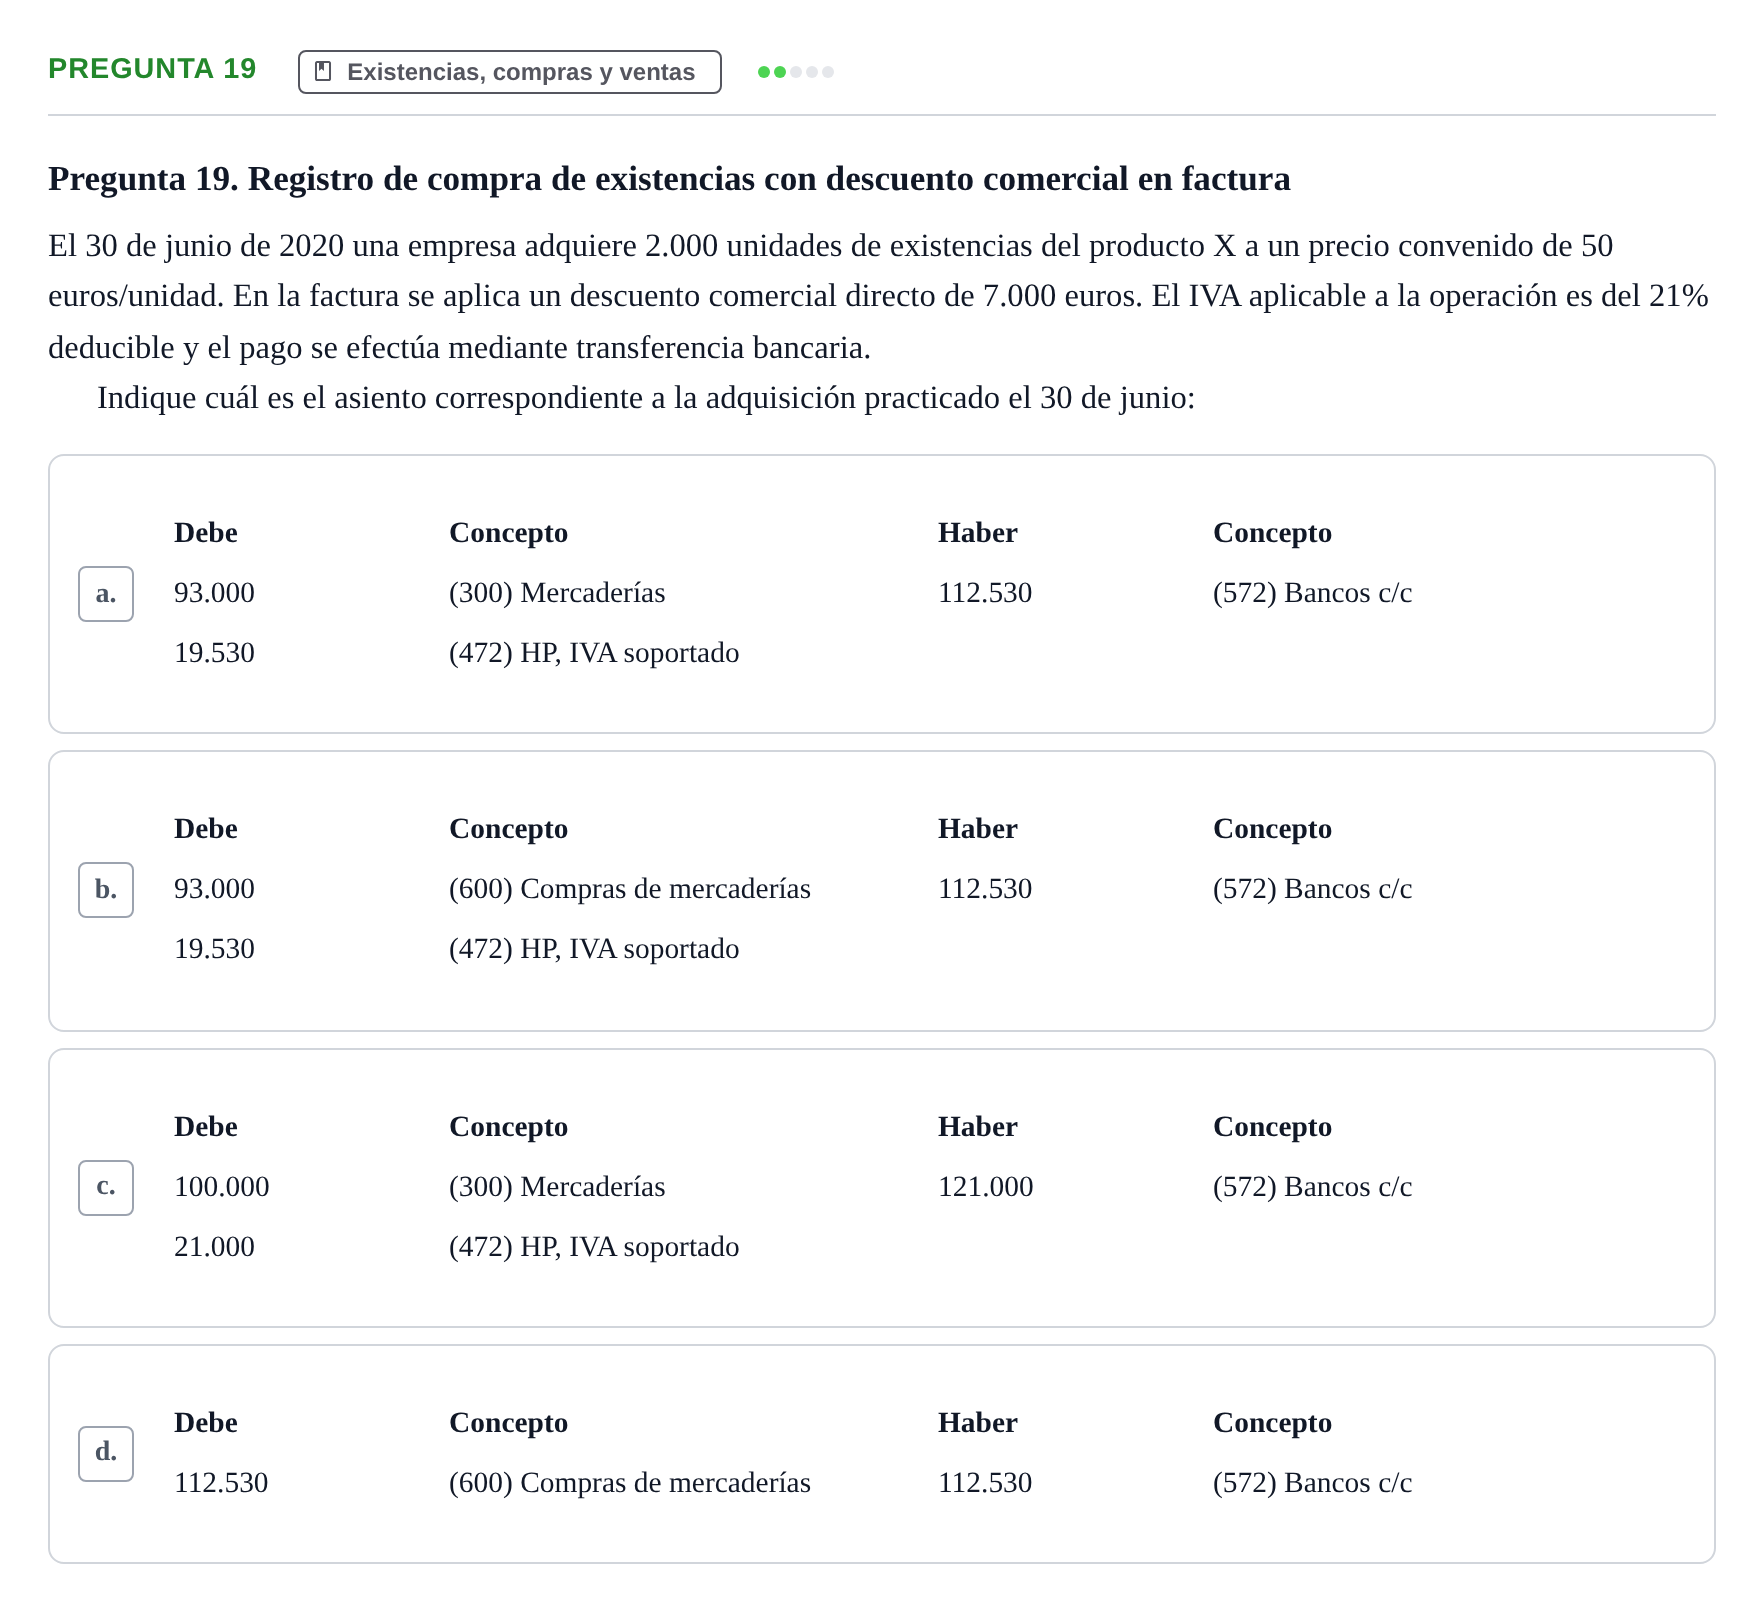
Task: Click the "21.000" Debe amount in option c
Action: (214, 1247)
